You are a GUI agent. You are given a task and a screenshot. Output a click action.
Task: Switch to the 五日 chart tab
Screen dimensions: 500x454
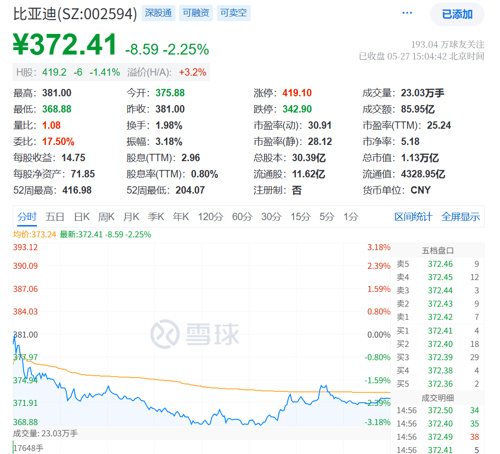click(x=55, y=217)
